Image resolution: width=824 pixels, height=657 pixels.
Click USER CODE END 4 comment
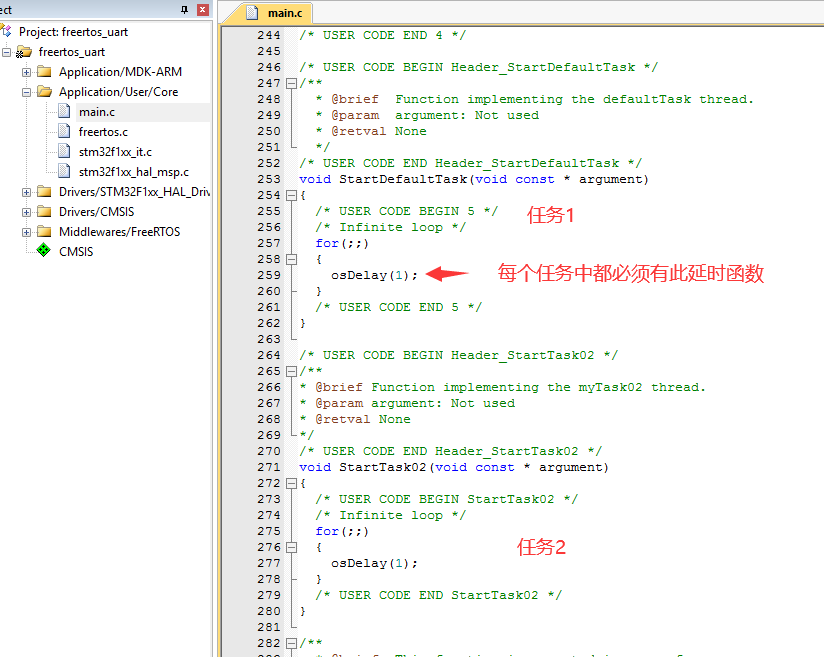pos(383,35)
